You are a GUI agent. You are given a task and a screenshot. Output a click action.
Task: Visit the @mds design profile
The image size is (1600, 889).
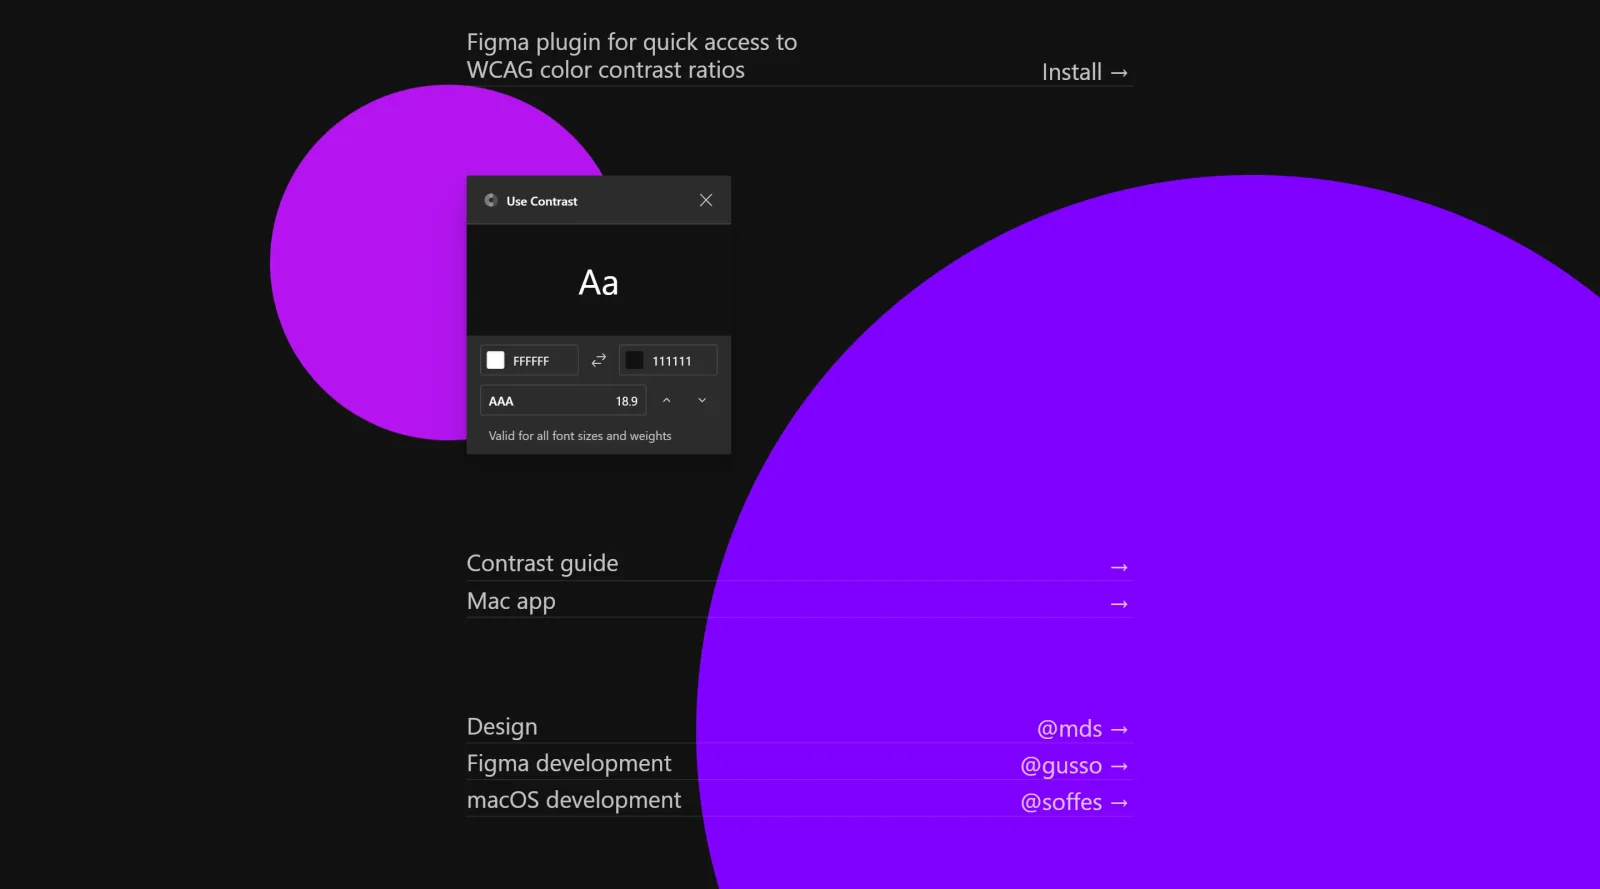coord(1082,729)
